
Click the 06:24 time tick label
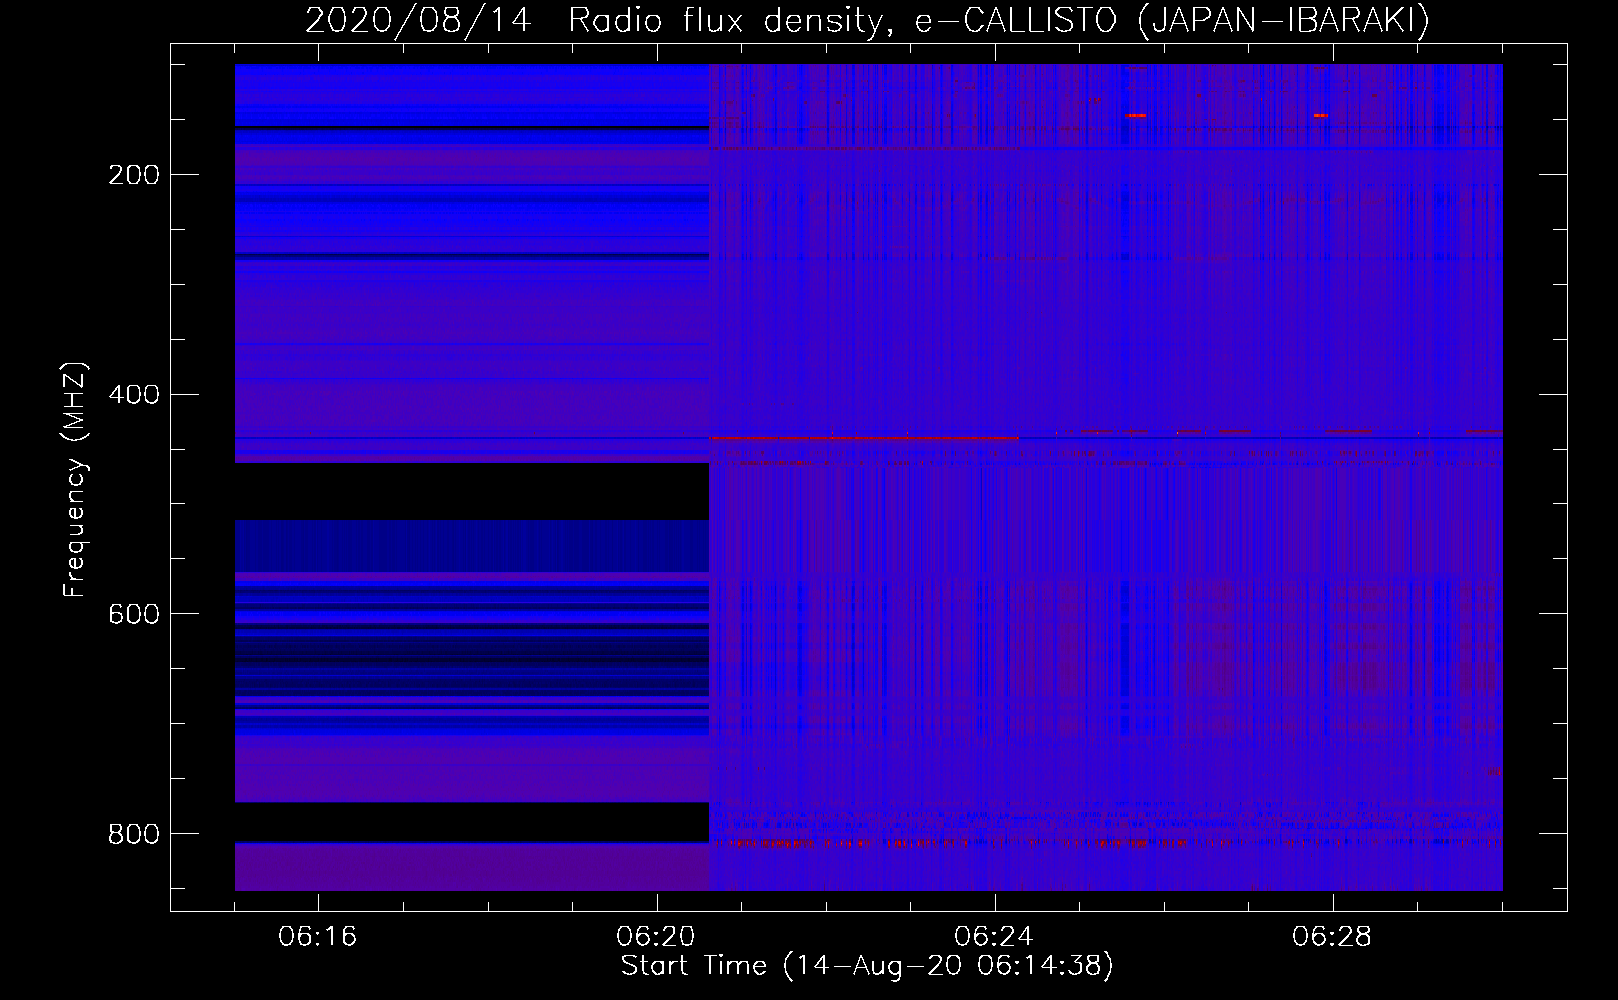coord(993,936)
